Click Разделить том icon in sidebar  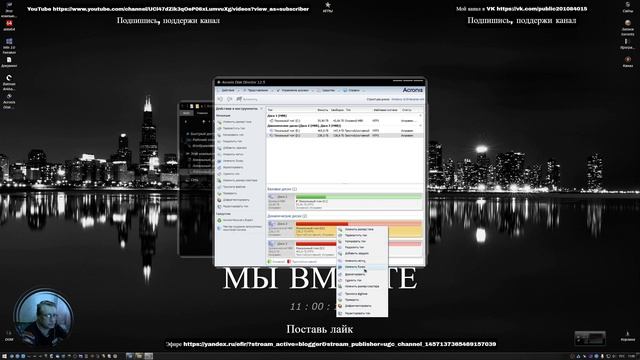(x=219, y=141)
